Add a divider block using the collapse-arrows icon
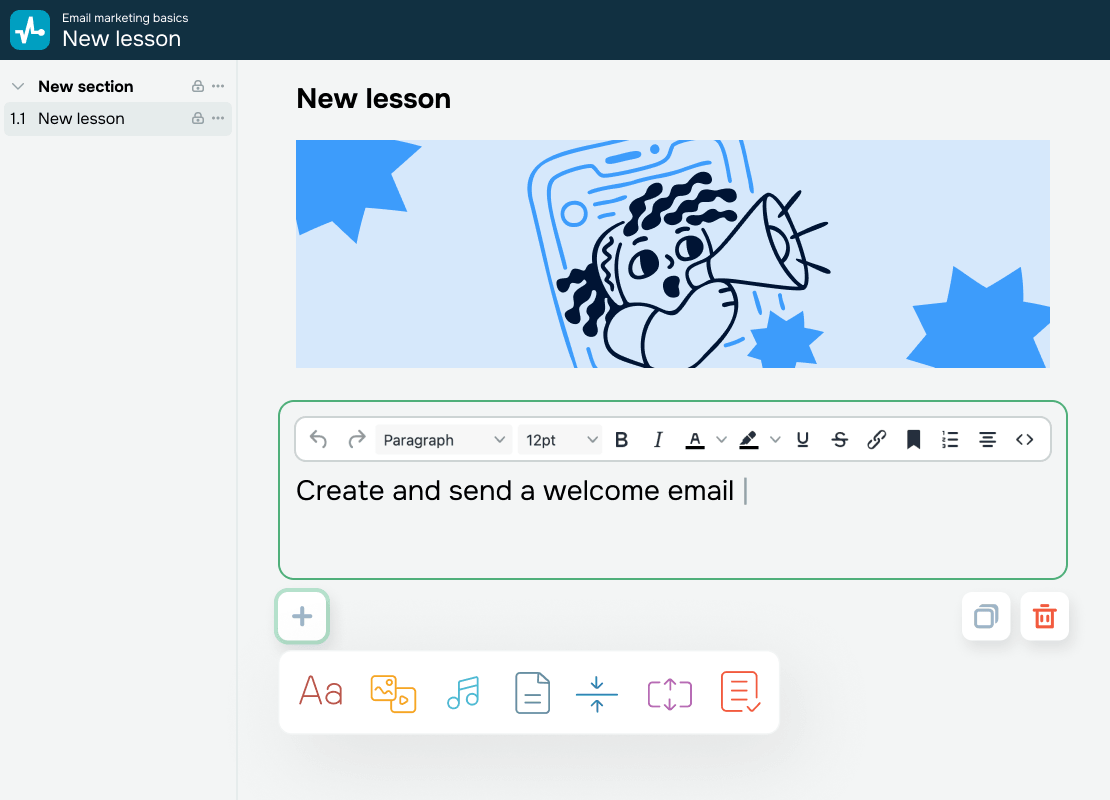This screenshot has height=800, width=1110. [x=597, y=692]
